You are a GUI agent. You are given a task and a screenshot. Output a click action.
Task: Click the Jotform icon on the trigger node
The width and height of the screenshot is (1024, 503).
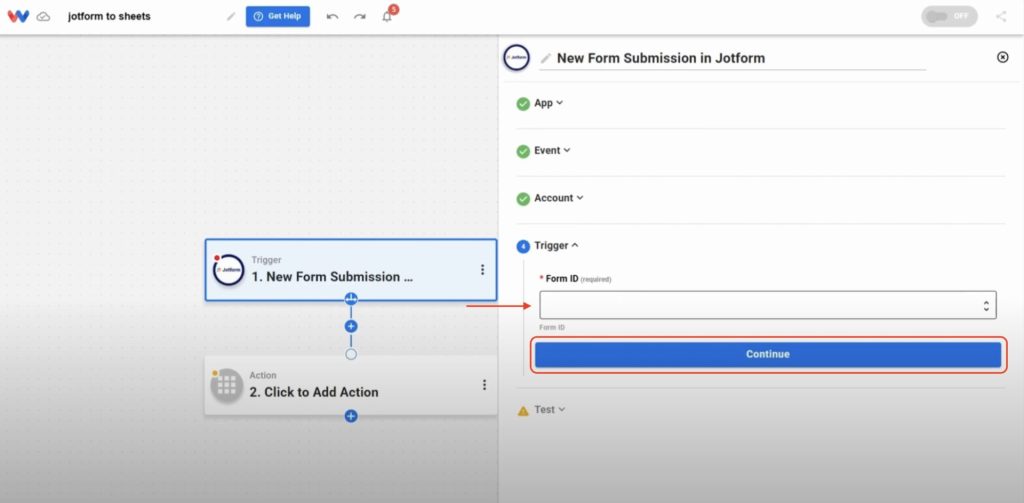coord(229,270)
